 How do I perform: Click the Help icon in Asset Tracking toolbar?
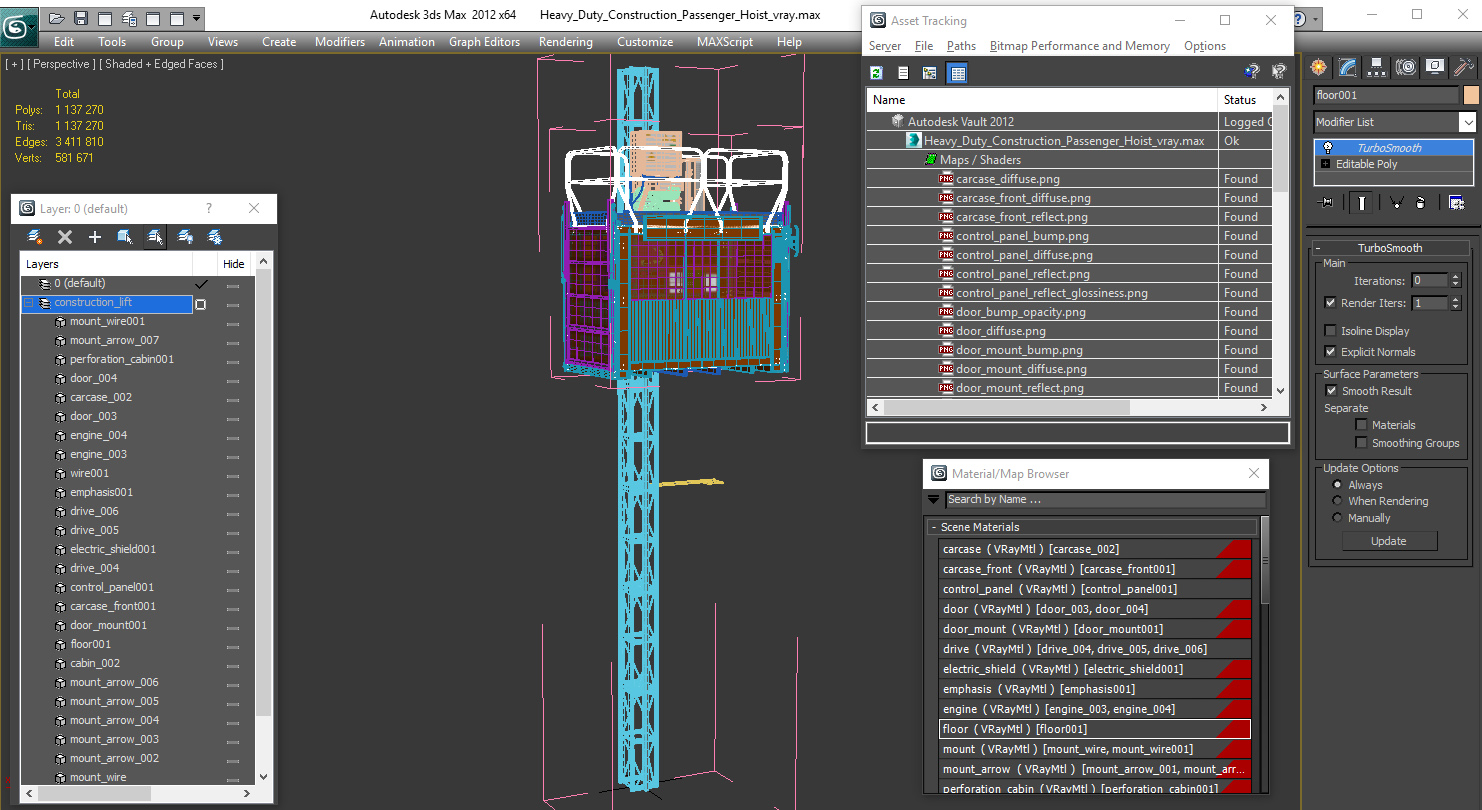tap(1251, 72)
